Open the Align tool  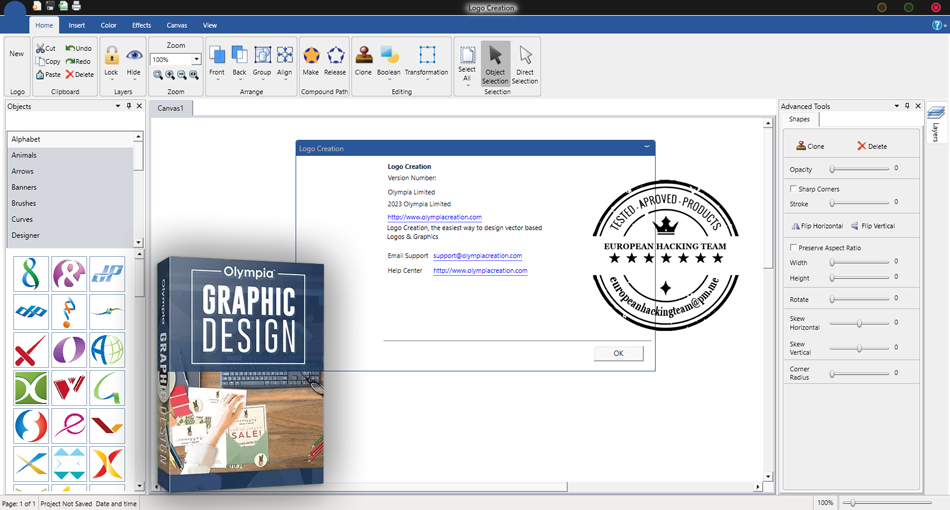pyautogui.click(x=285, y=62)
